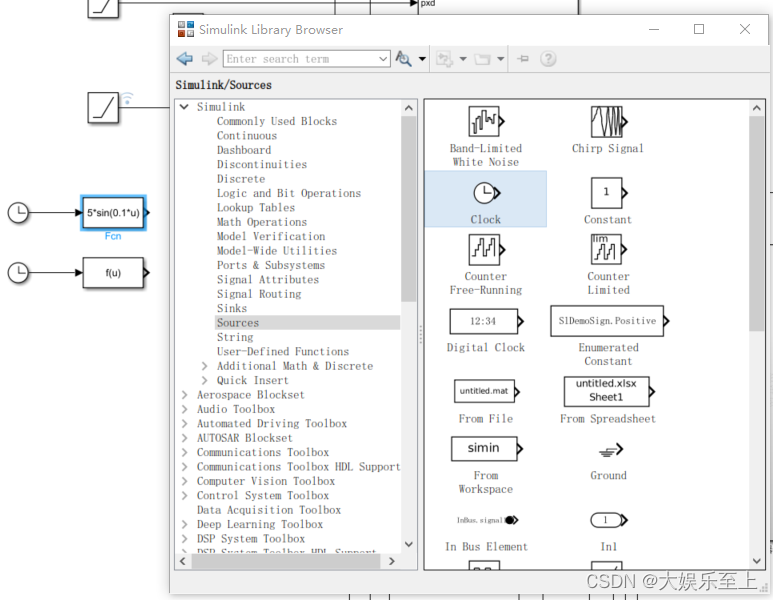Expand the Aerospace Blockset node
This screenshot has width=773, height=600.
pos(184,395)
